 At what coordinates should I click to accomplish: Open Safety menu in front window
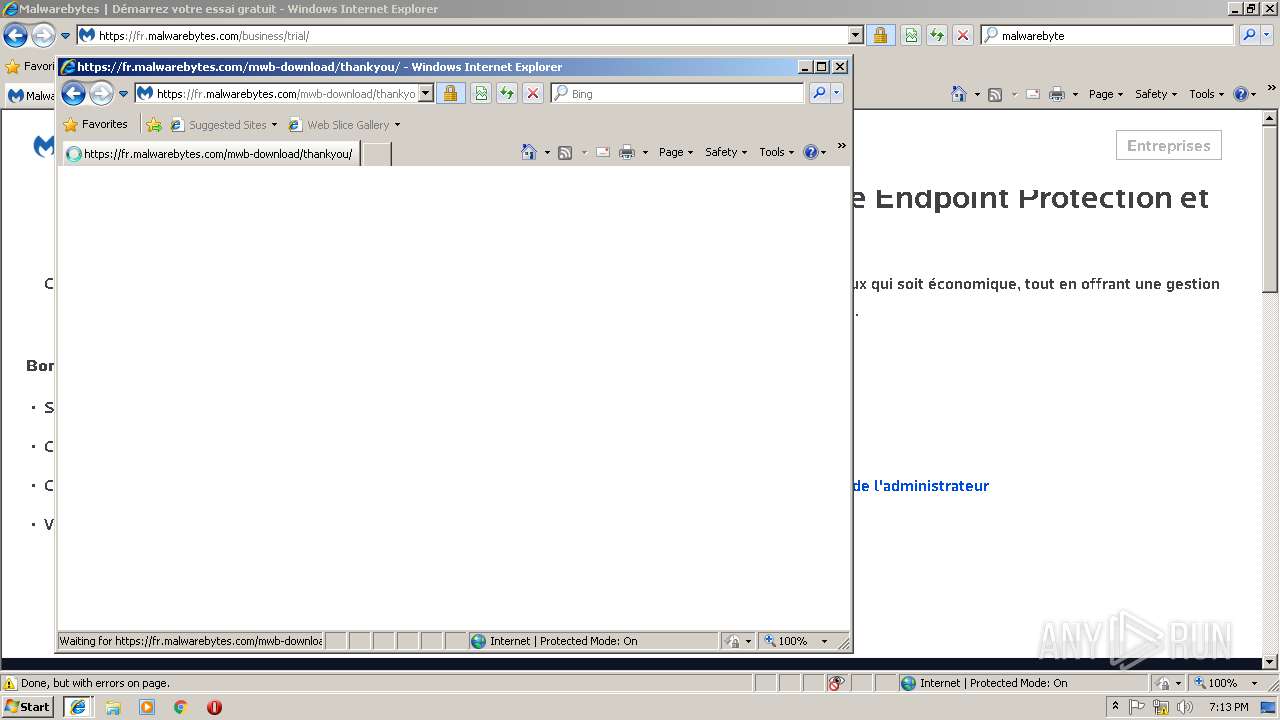726,152
